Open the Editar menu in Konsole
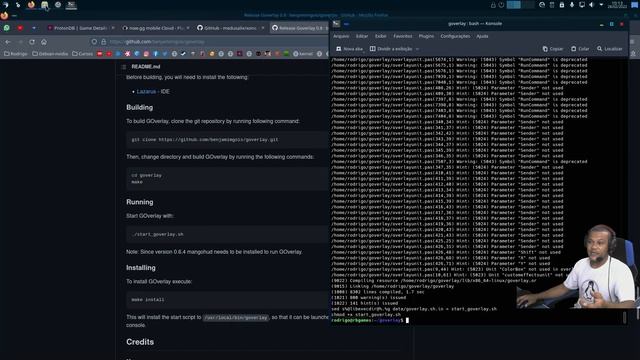 [362, 36]
